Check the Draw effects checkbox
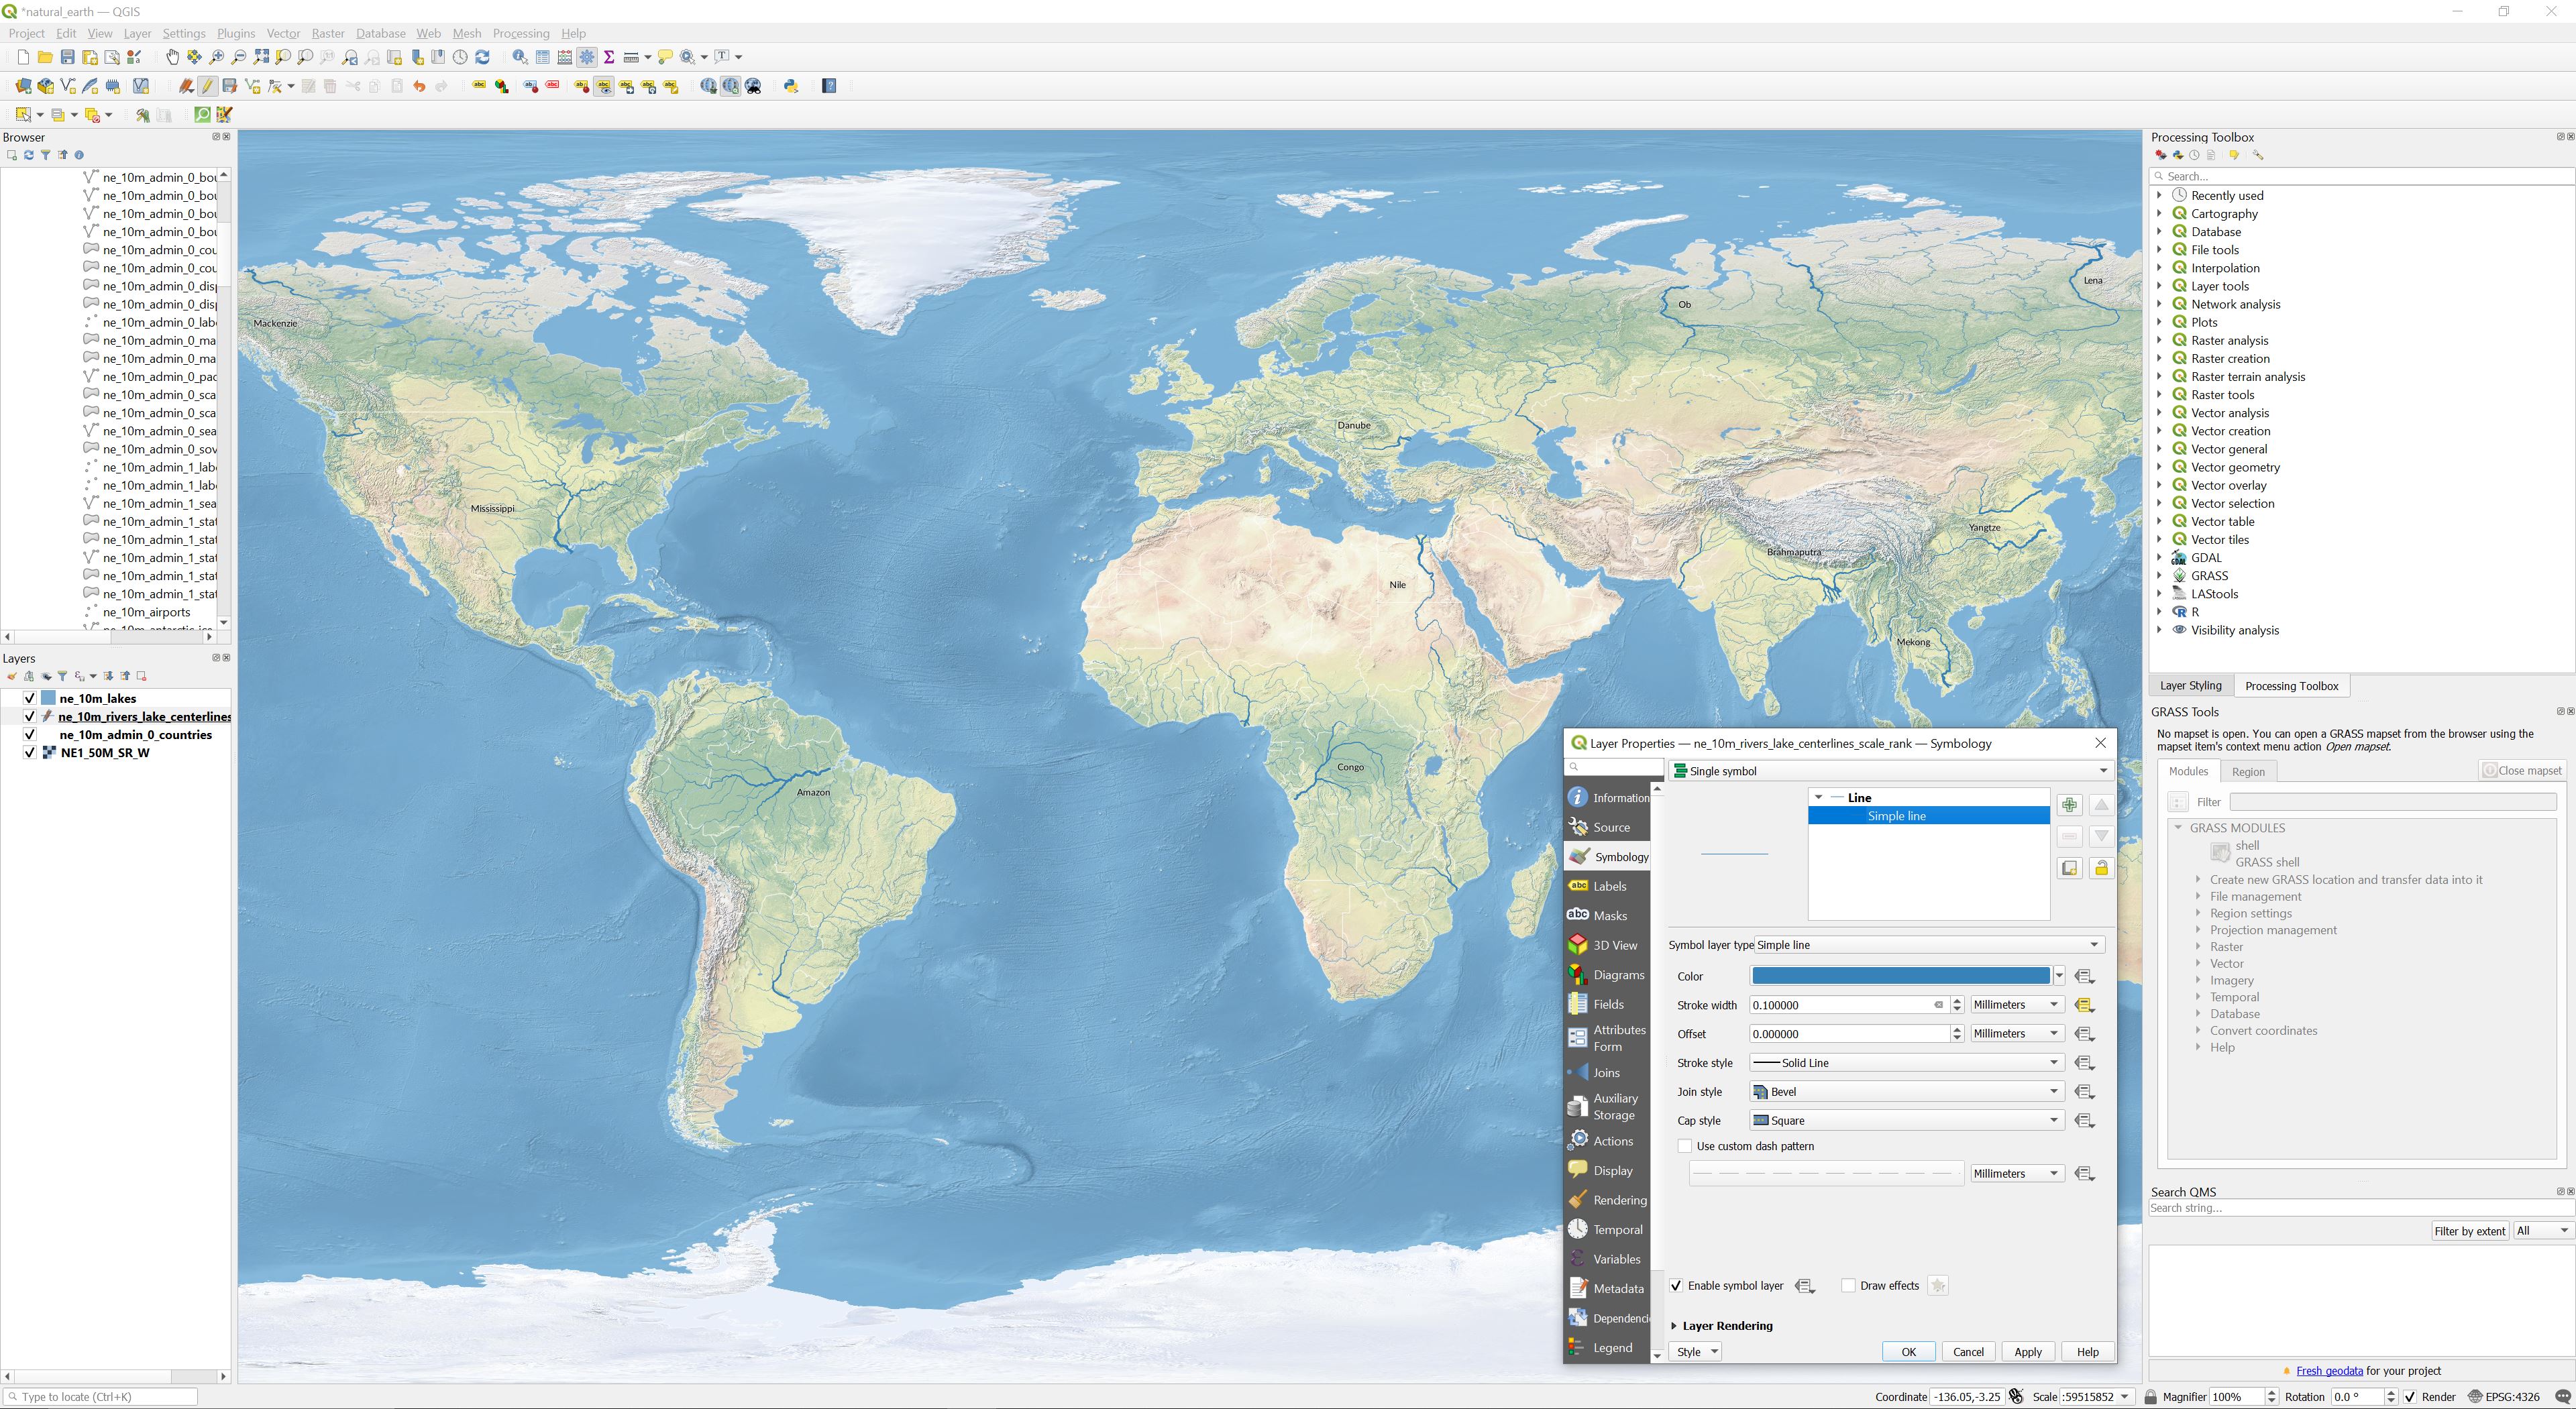 1848,1286
